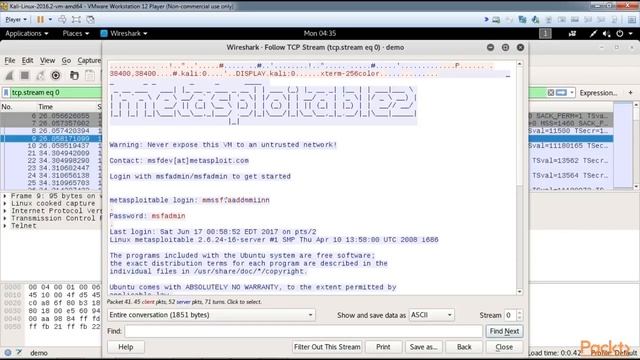Click workspace indicator 1
This screenshot has height=360, width=640.
click(545, 33)
